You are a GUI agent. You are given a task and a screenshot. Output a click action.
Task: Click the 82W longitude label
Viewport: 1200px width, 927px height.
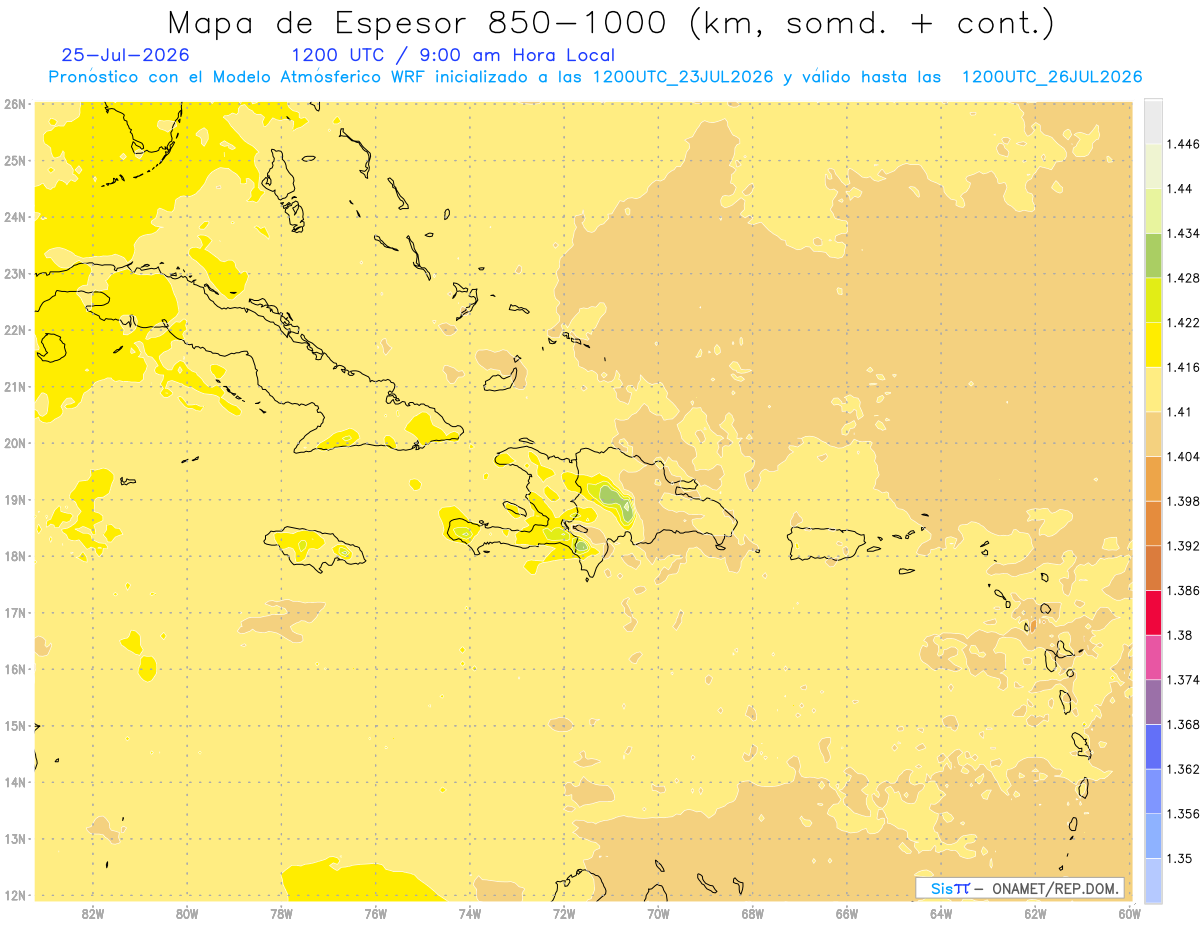click(x=92, y=913)
